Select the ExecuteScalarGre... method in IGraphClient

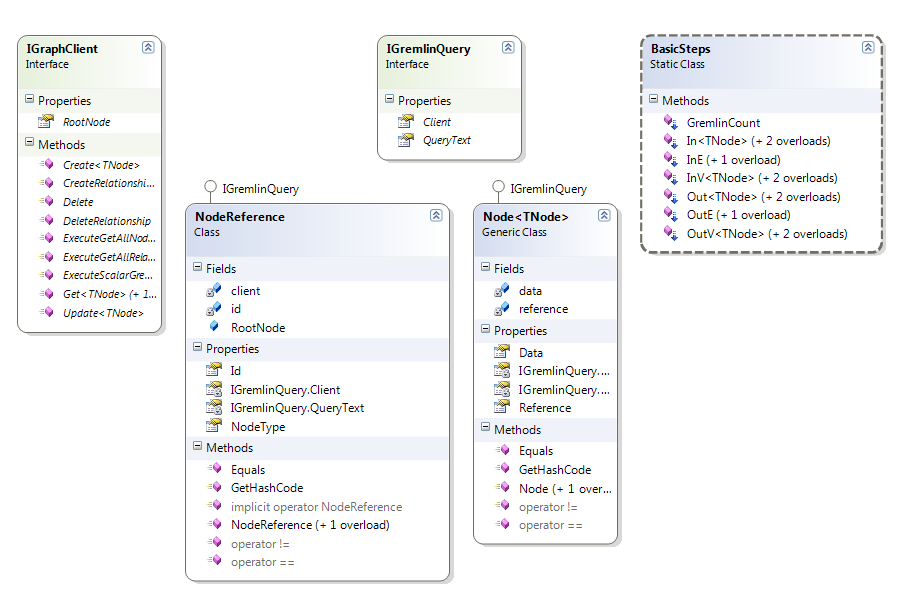[x=110, y=275]
